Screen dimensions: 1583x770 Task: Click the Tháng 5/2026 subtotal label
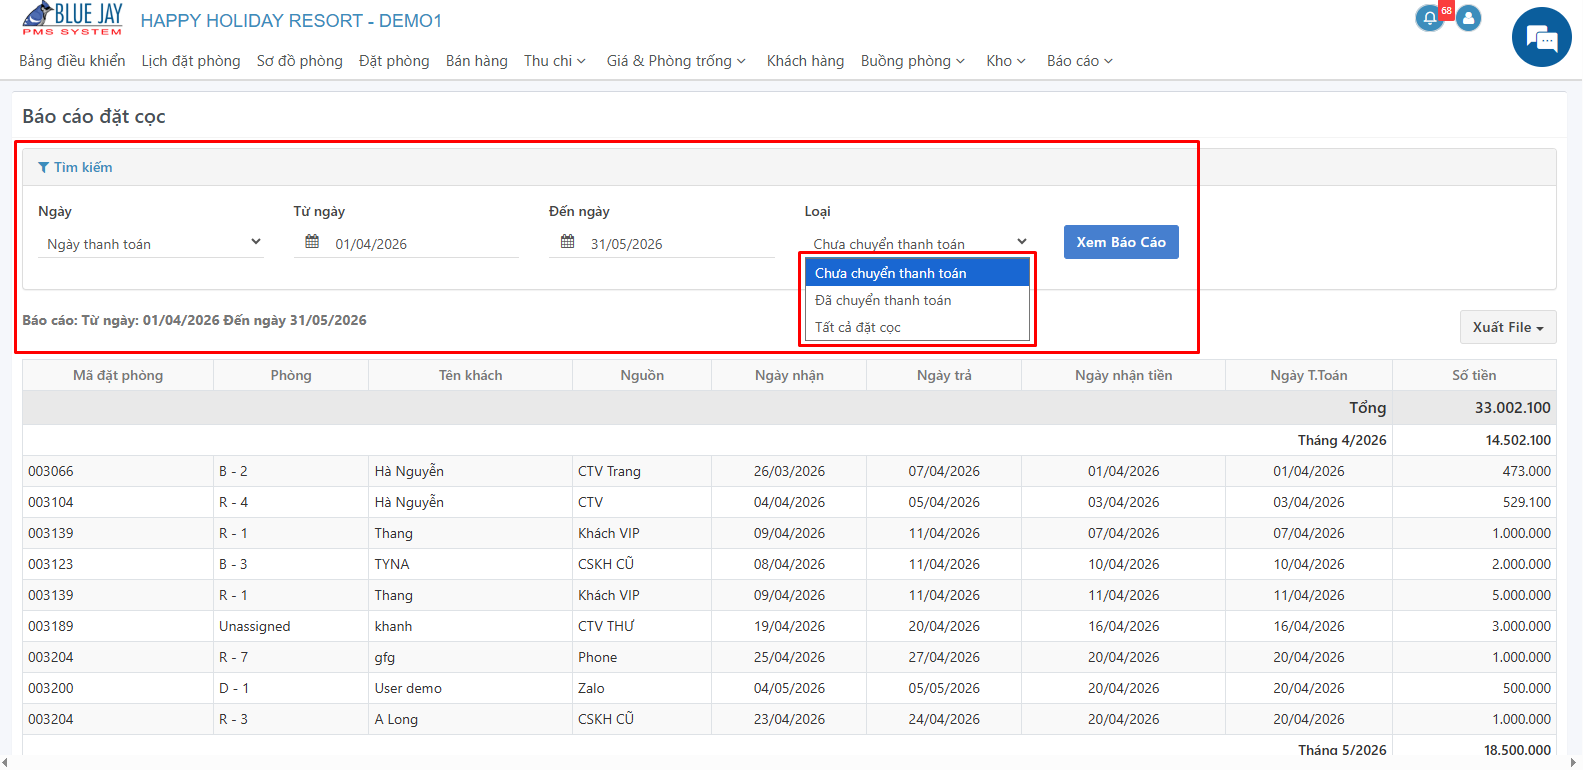(x=1342, y=750)
